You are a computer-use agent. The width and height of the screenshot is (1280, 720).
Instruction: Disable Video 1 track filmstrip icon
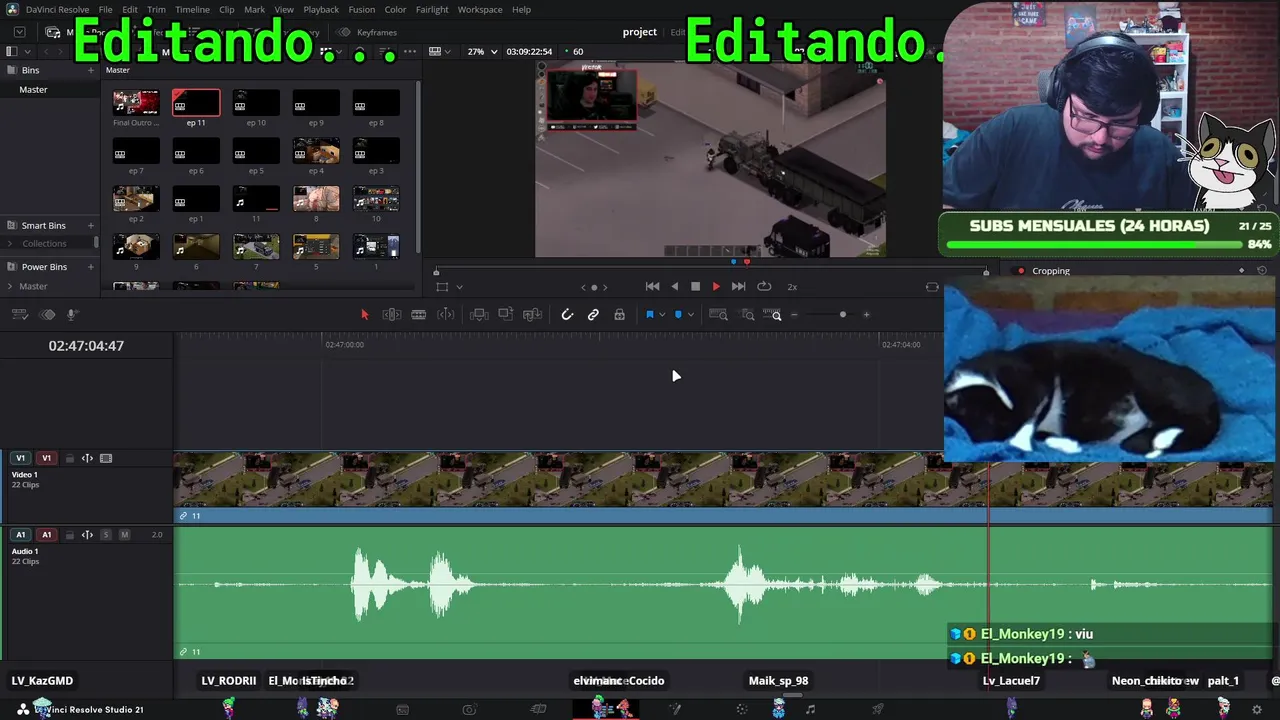pyautogui.click(x=106, y=458)
